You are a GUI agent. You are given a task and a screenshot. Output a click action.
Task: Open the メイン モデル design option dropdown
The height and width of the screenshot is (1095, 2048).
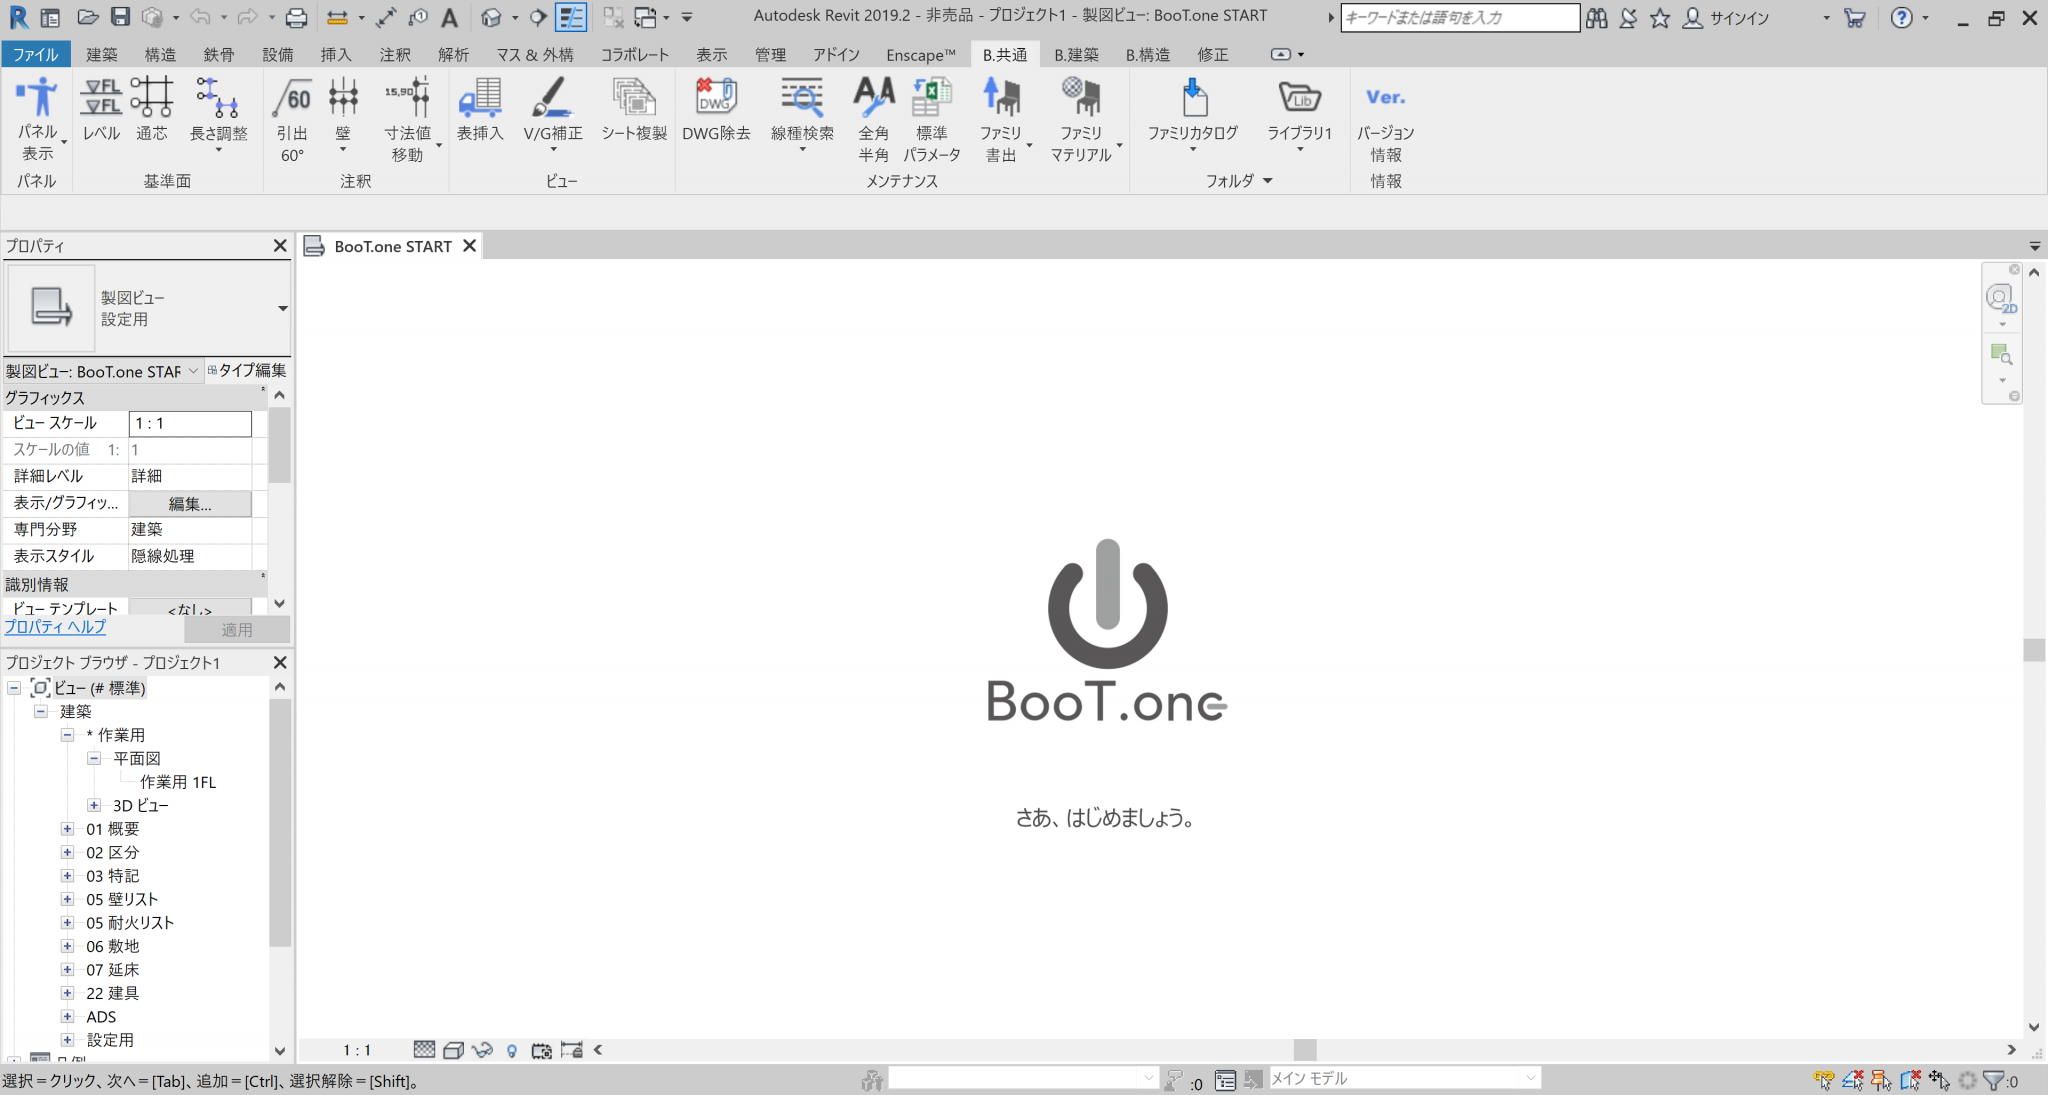tap(1404, 1078)
